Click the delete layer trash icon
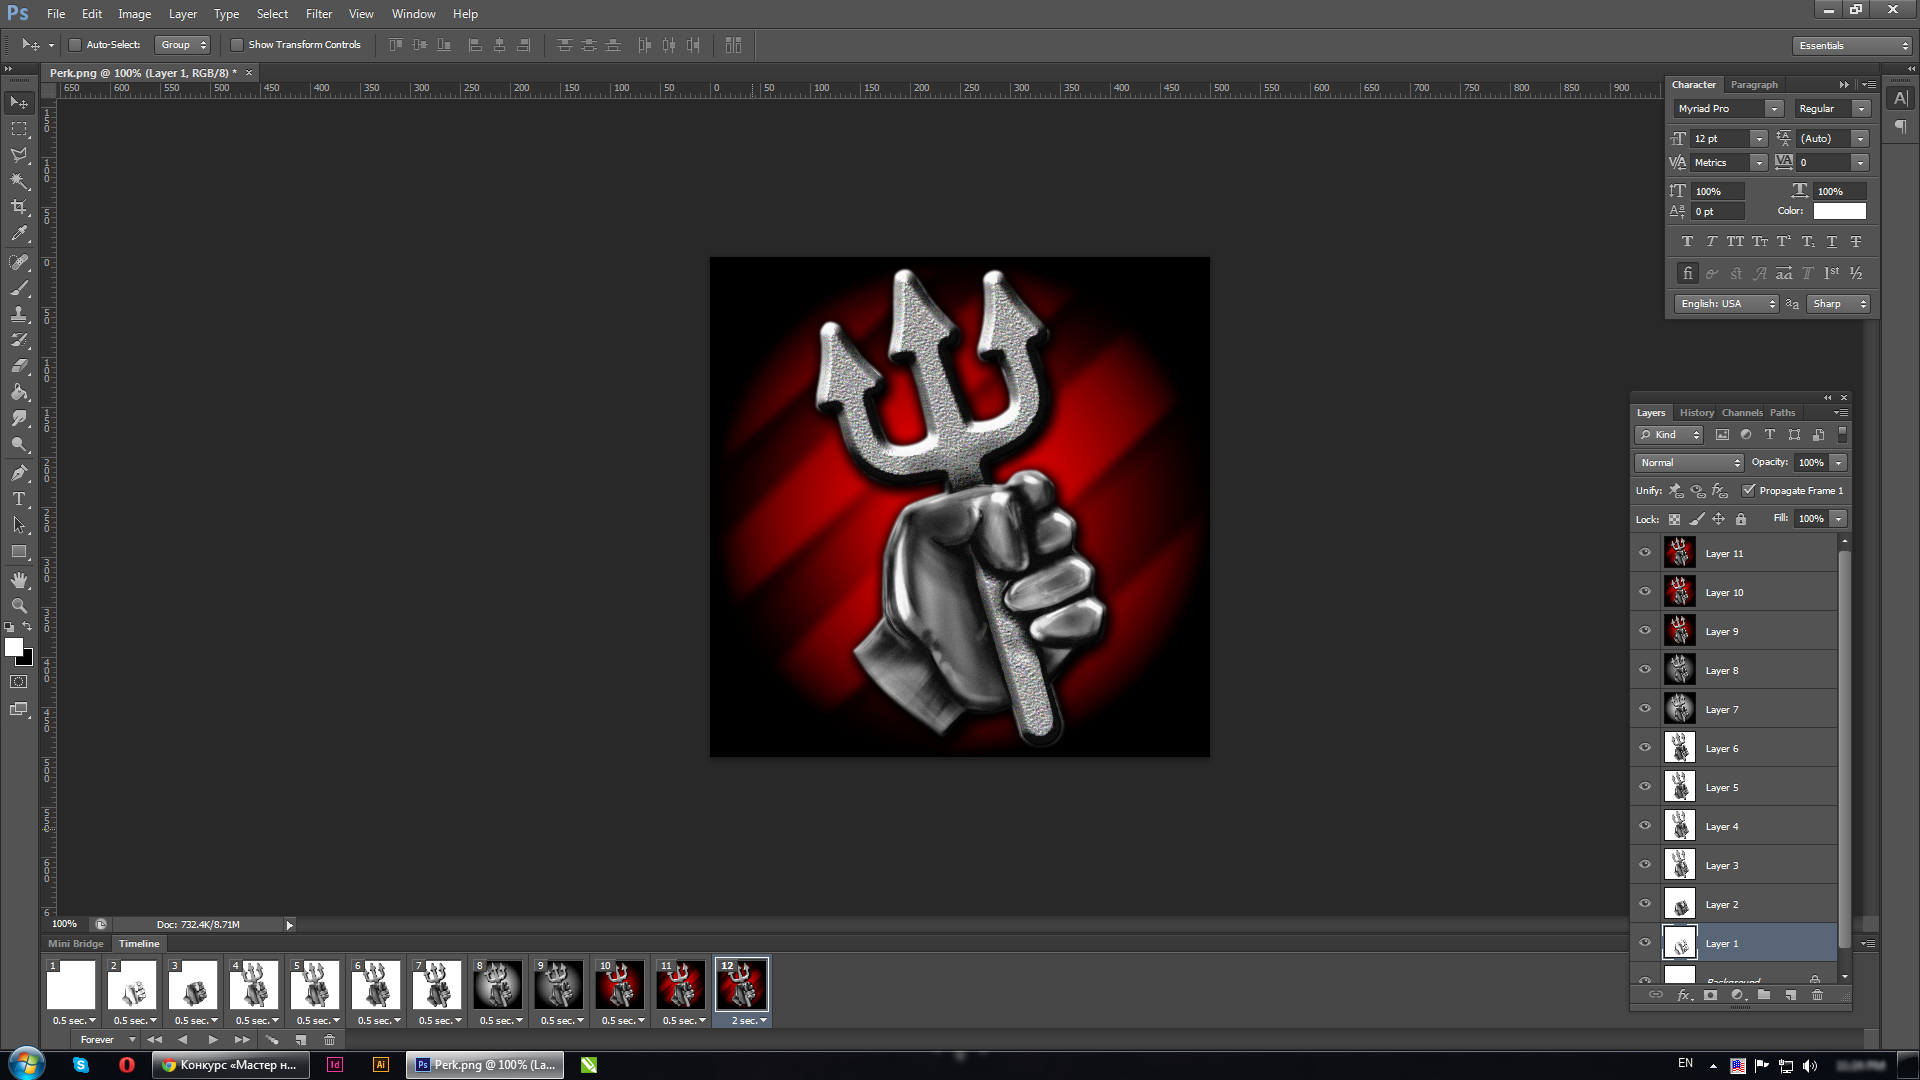 (x=1817, y=995)
